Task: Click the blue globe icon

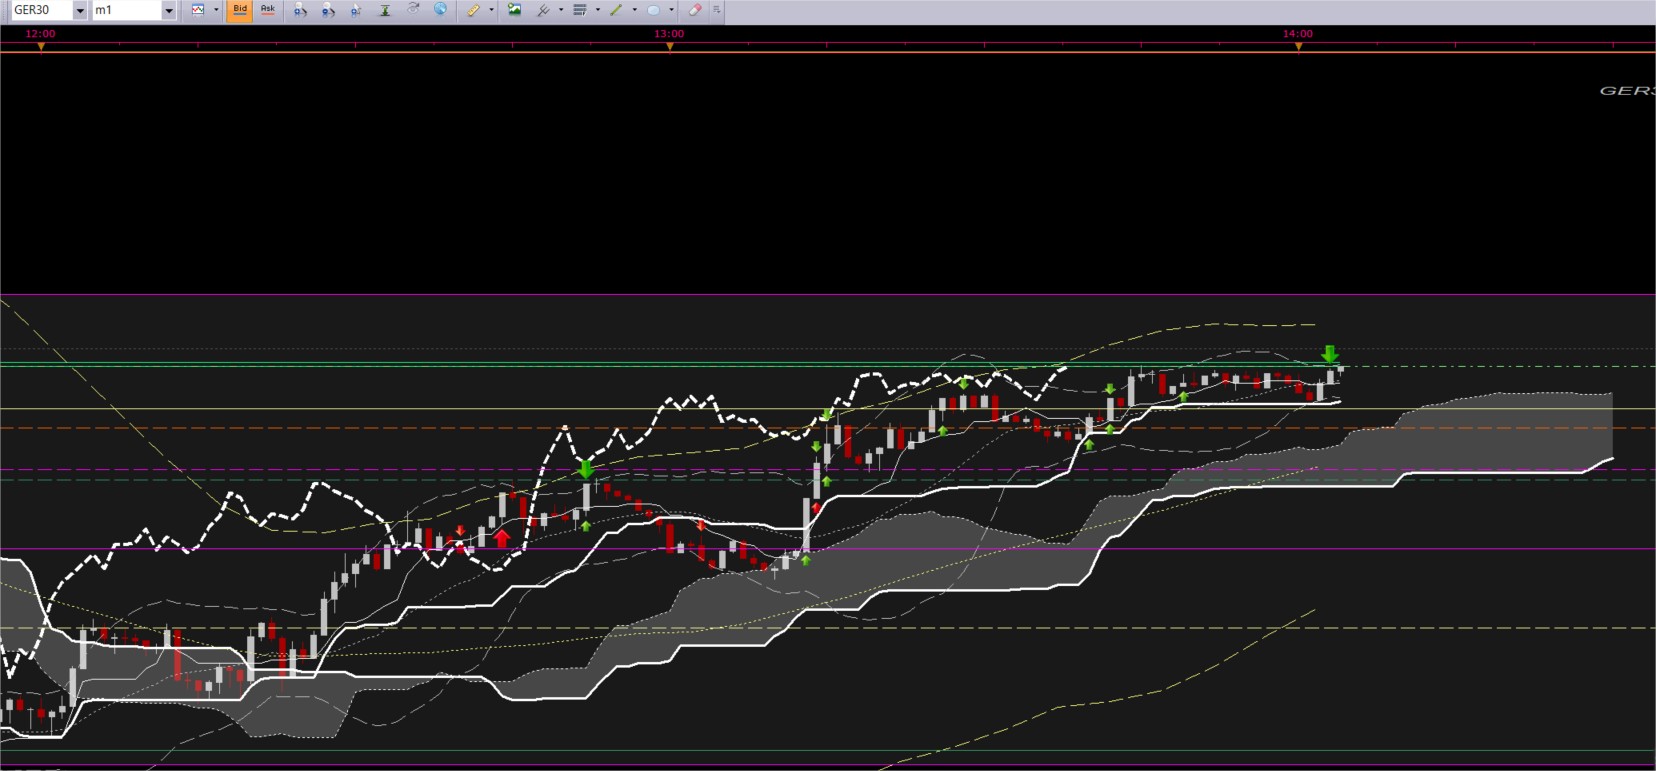Action: (x=440, y=10)
